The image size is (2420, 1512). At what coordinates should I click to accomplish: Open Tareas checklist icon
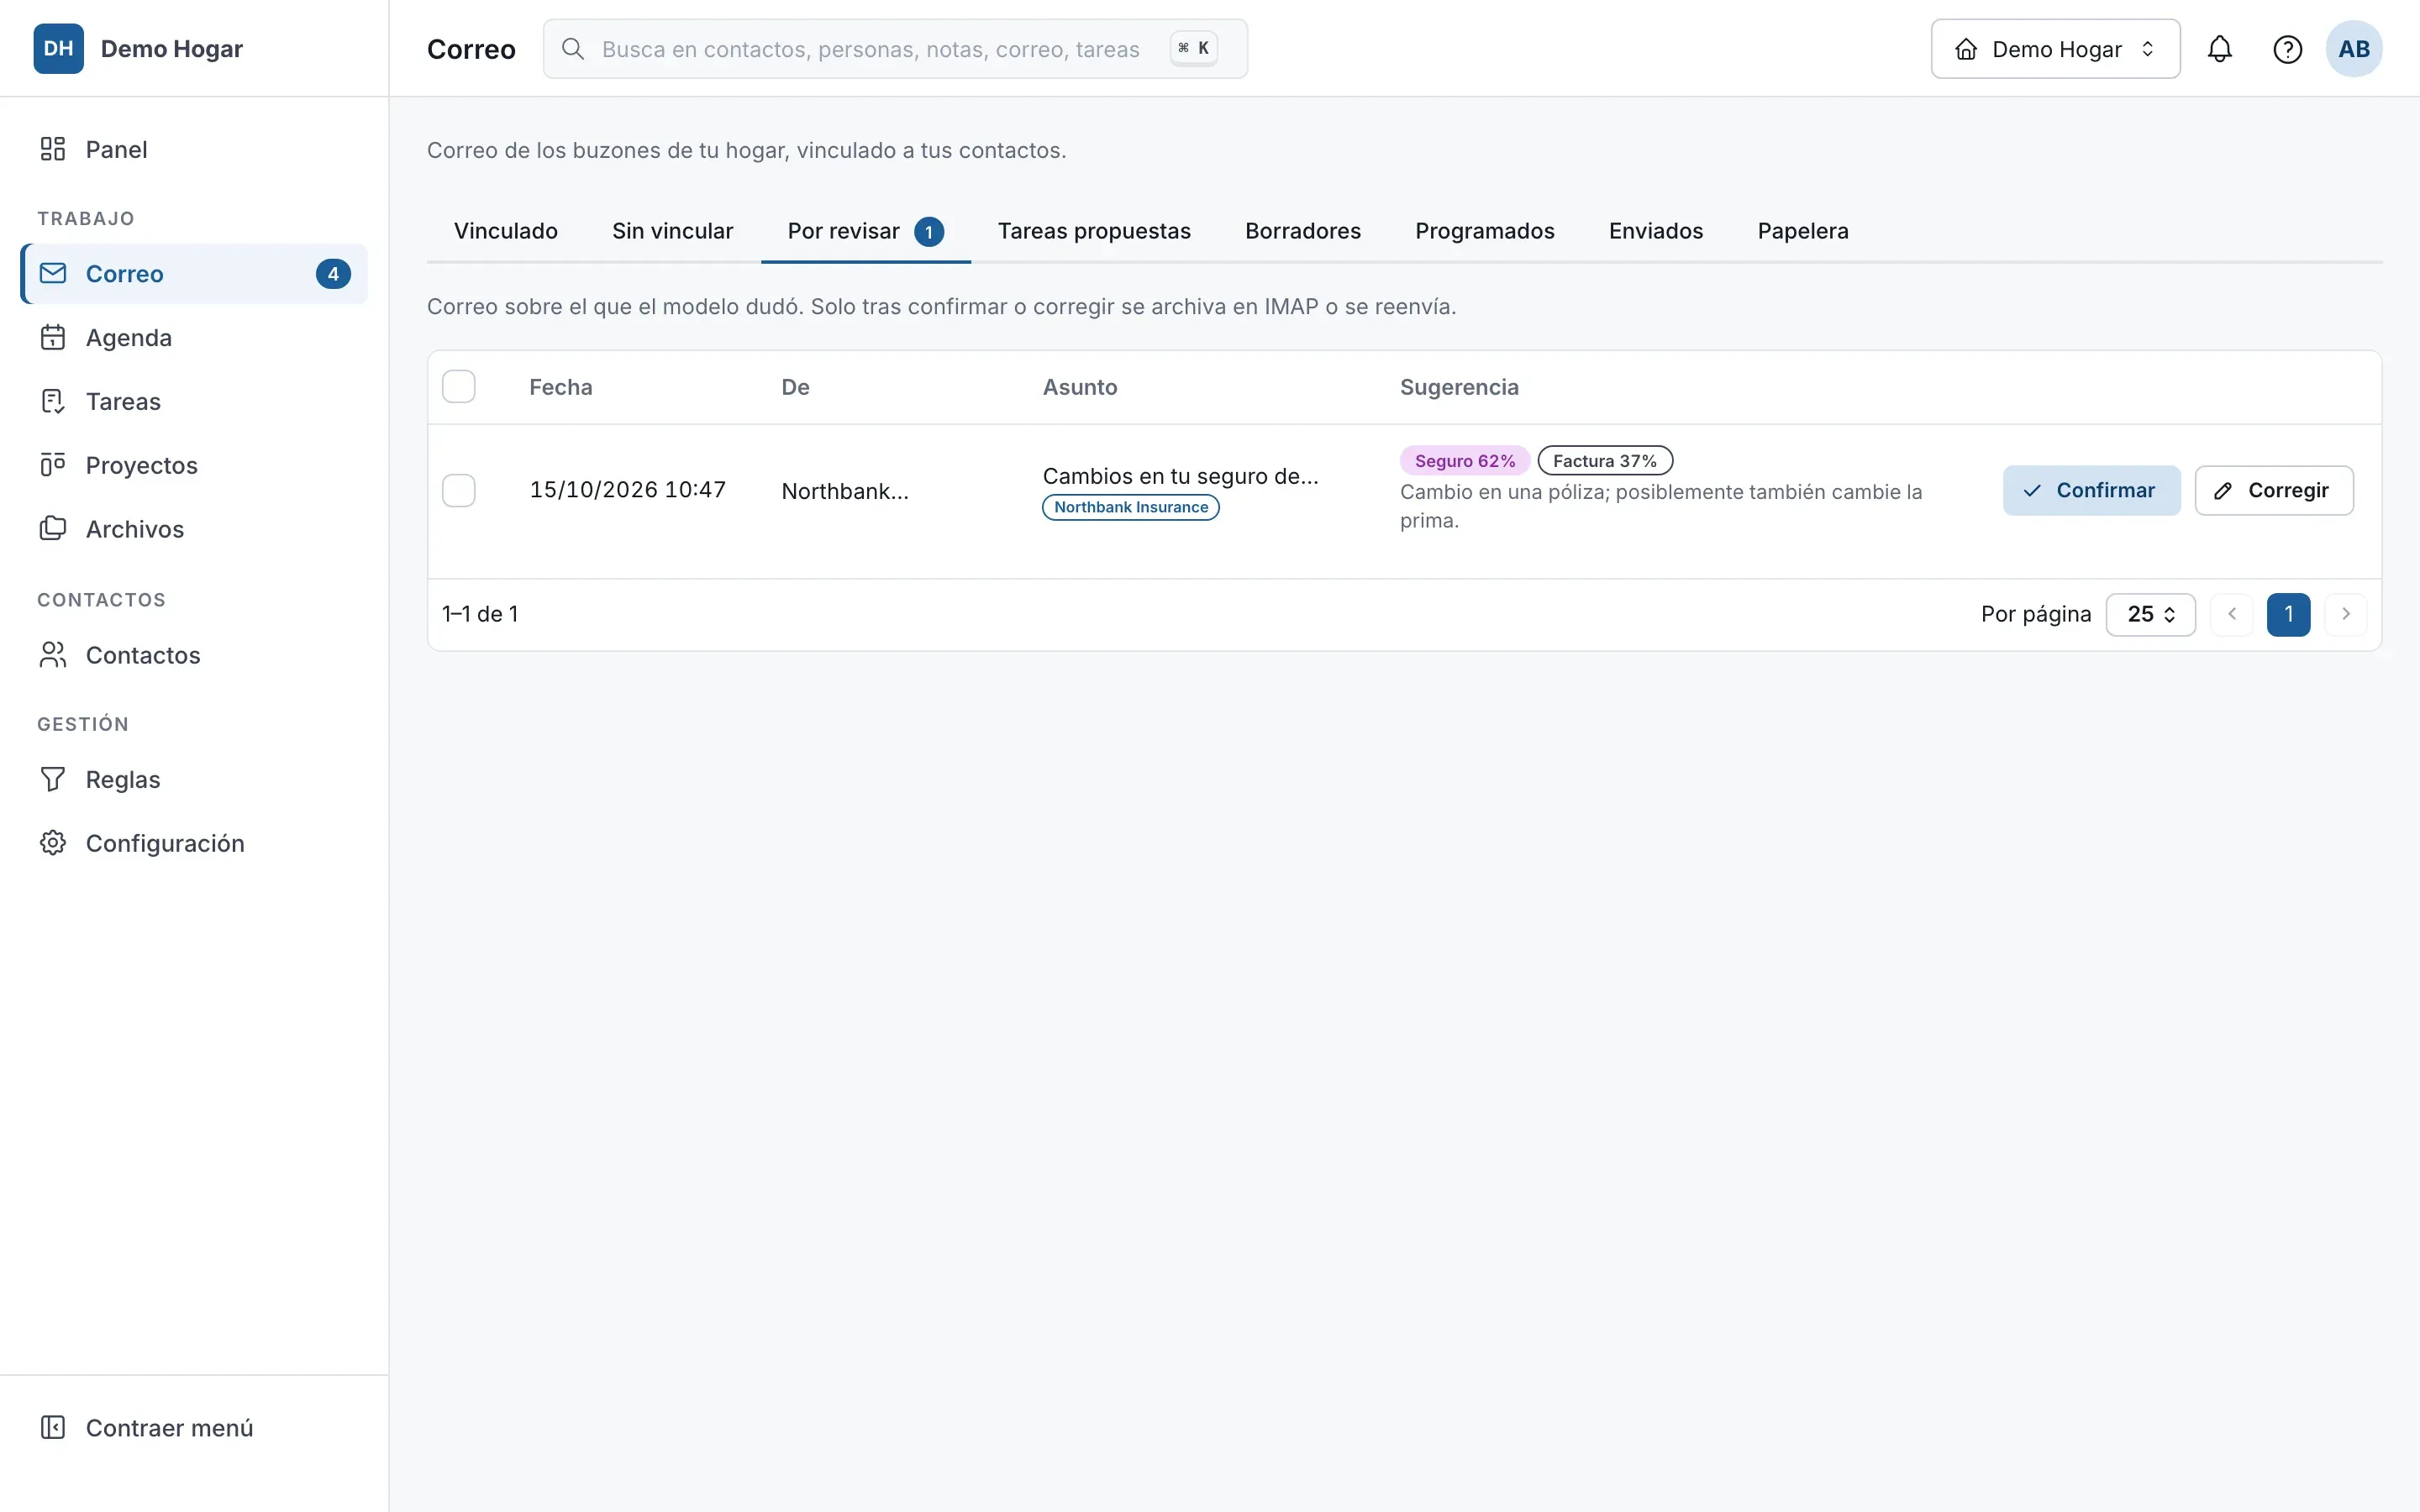tap(53, 401)
